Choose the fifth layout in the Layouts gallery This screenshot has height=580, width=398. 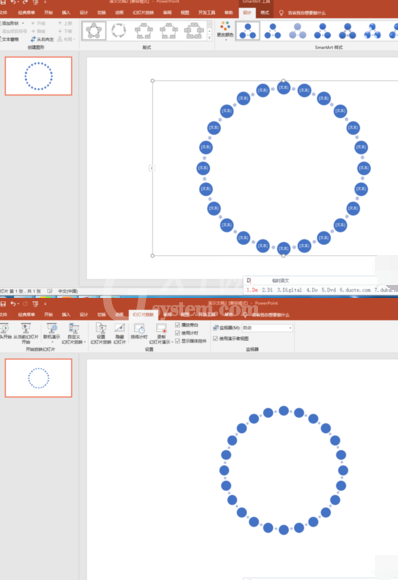[194, 31]
